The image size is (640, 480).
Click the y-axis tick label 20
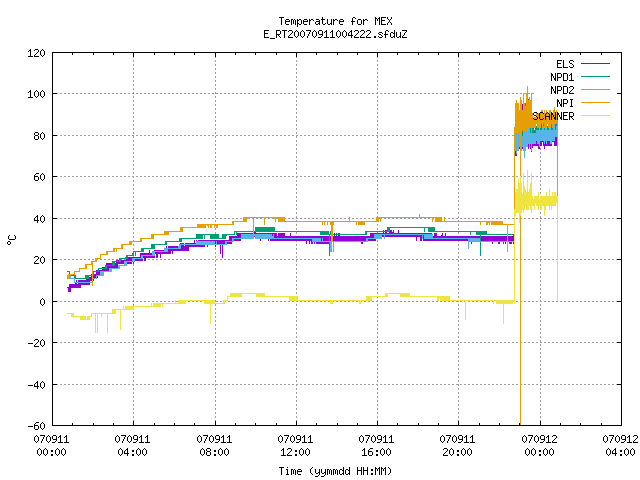coord(39,260)
